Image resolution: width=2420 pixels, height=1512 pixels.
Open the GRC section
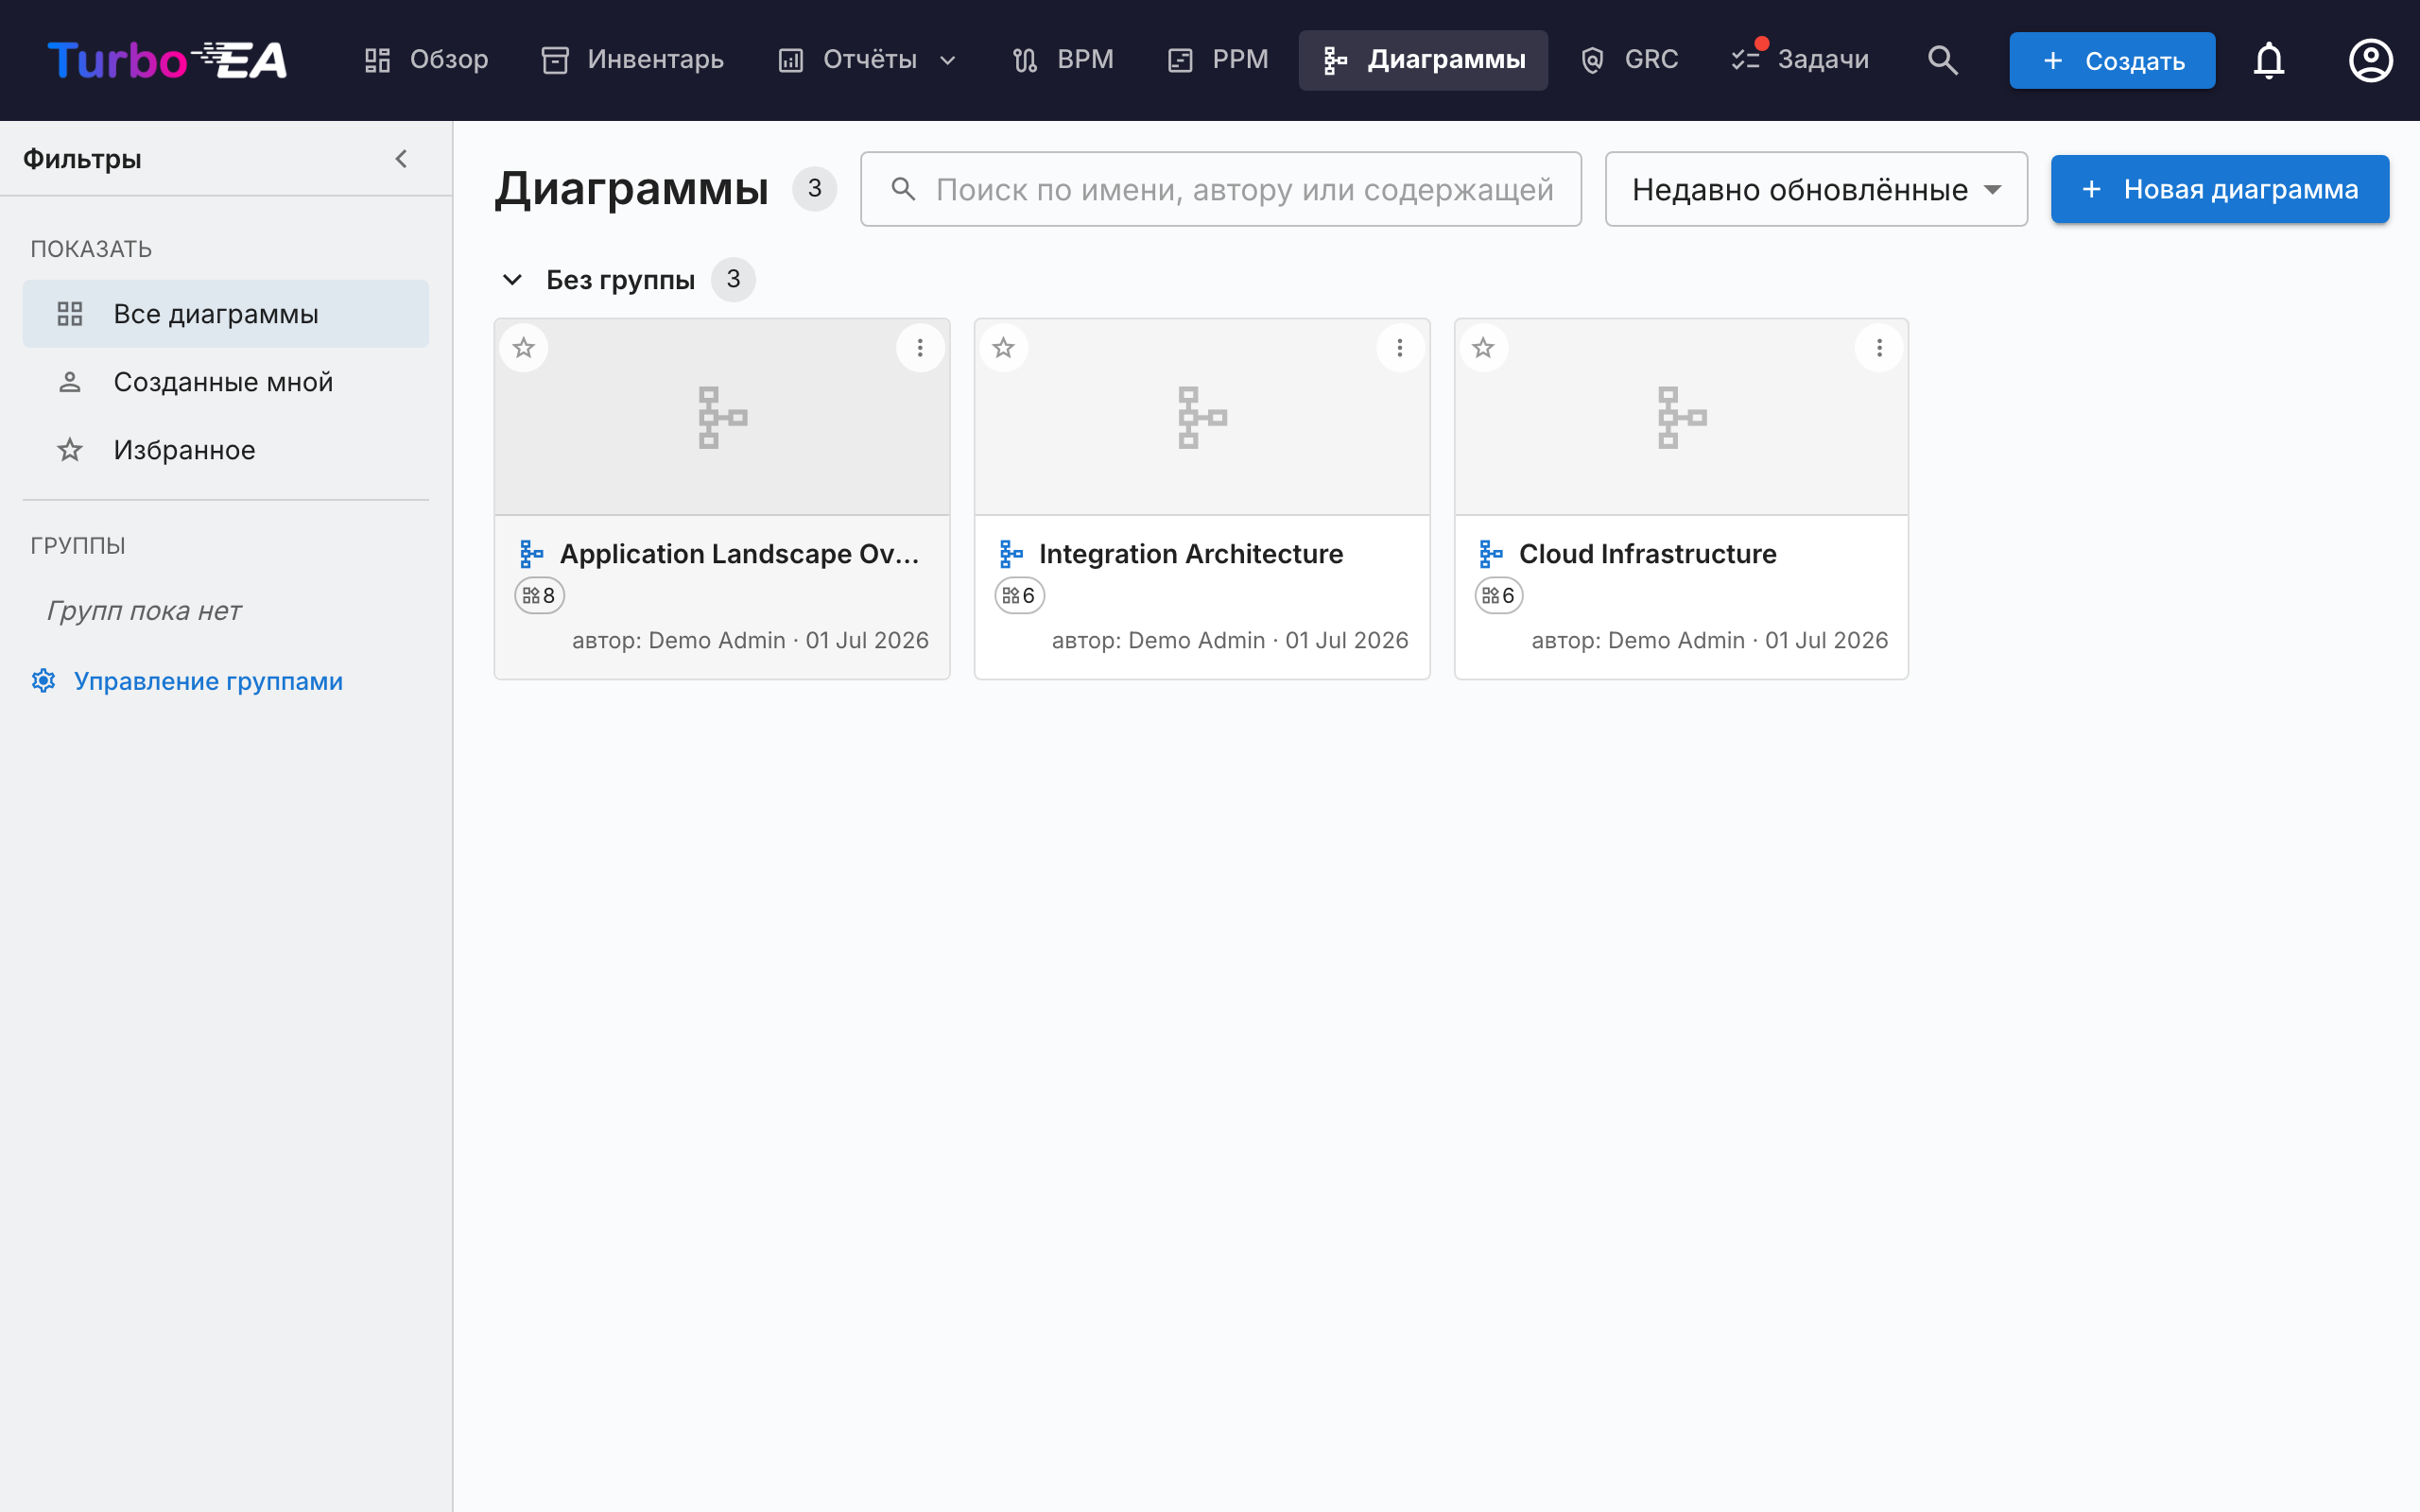point(1630,60)
